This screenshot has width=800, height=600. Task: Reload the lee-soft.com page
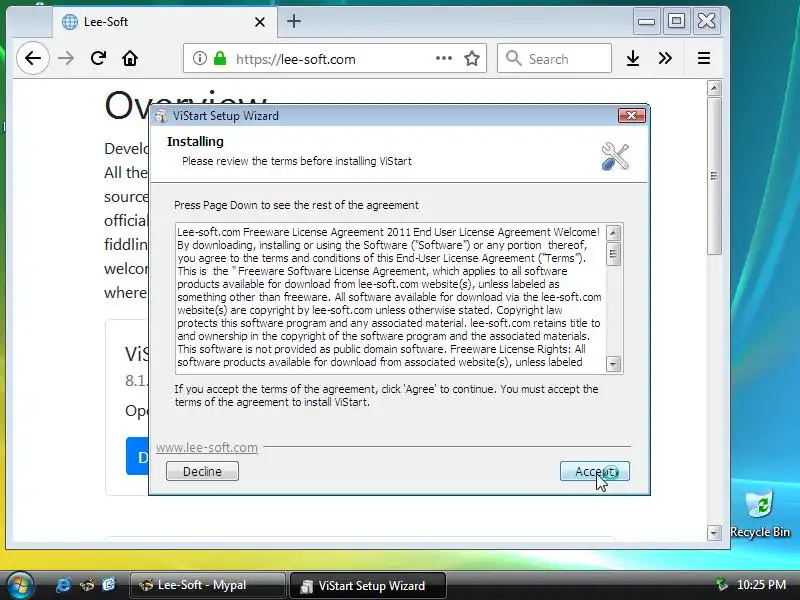(98, 58)
